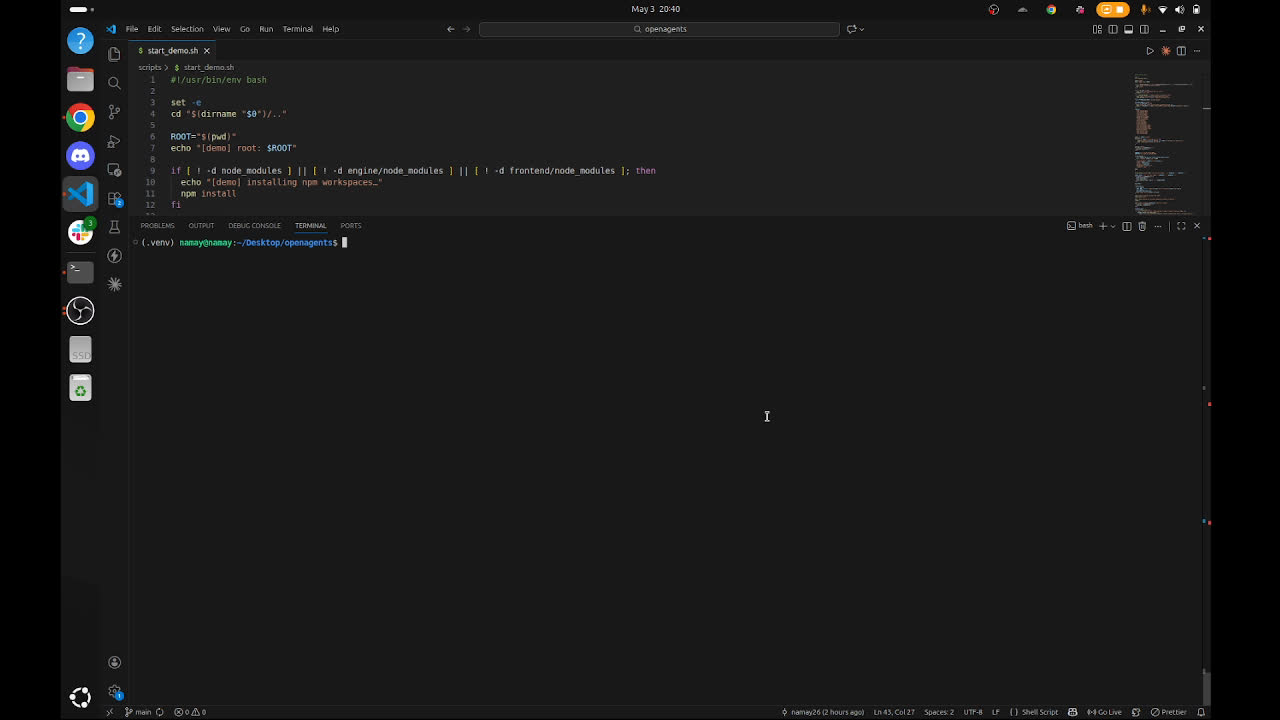Image resolution: width=1280 pixels, height=720 pixels.
Task: Split the terminal pane
Action: 1126,226
